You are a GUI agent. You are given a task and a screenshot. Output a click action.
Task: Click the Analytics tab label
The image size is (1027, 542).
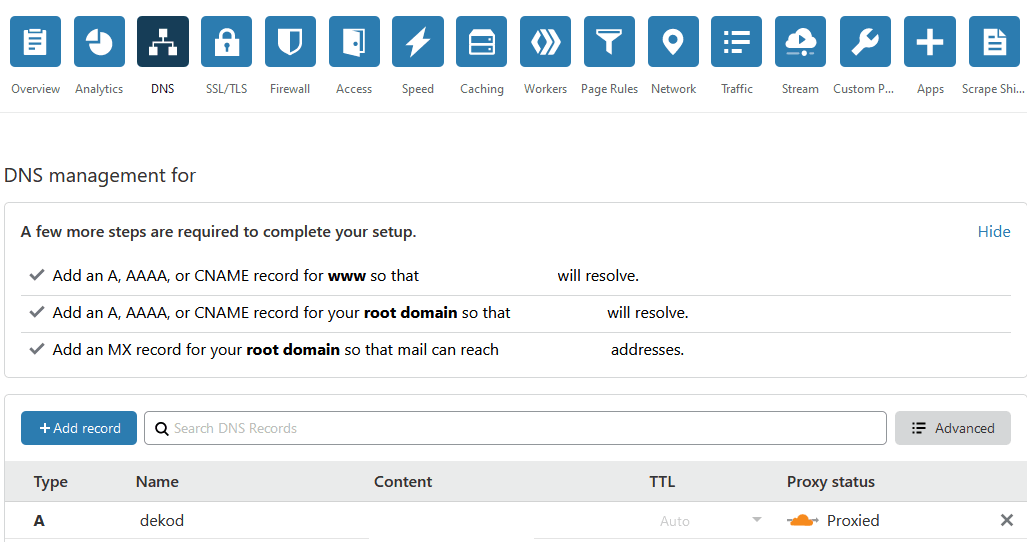point(99,89)
